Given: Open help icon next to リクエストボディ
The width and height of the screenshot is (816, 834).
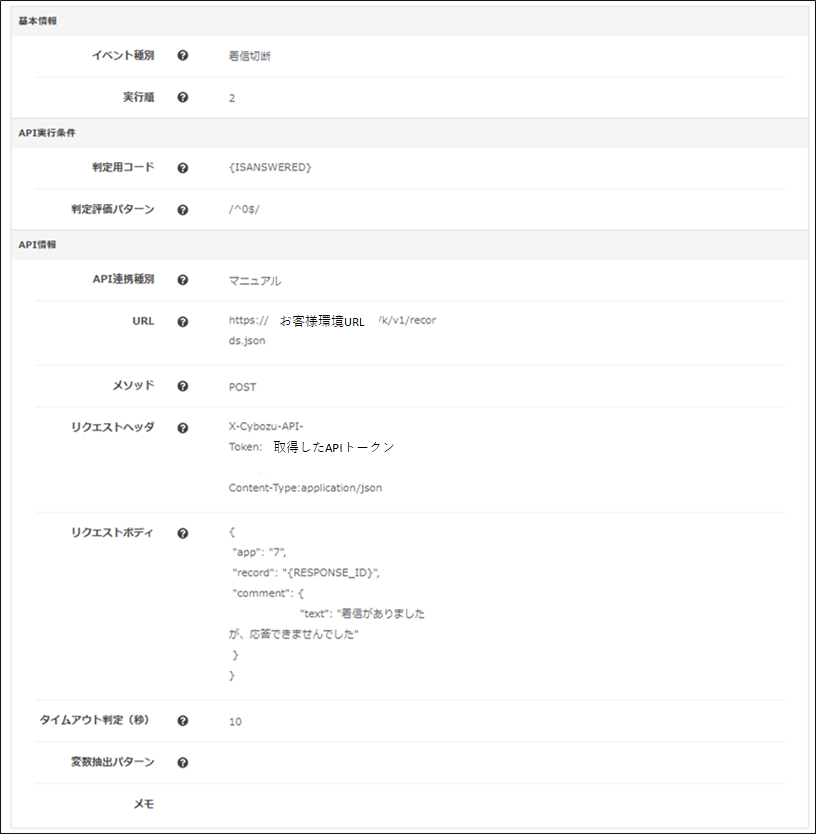Looking at the screenshot, I should [x=182, y=533].
